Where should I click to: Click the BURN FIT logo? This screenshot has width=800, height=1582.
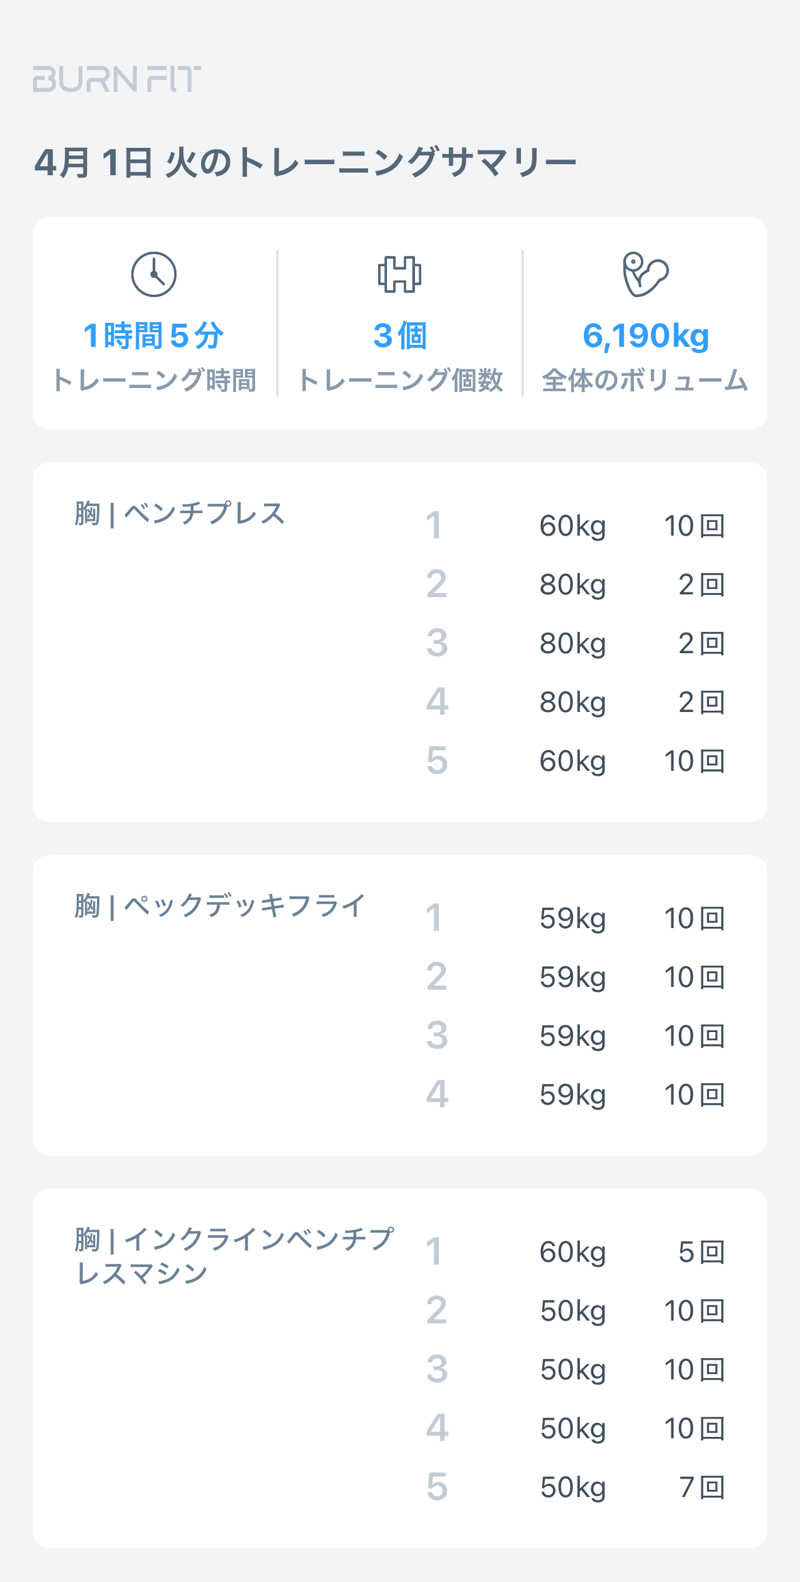117,79
